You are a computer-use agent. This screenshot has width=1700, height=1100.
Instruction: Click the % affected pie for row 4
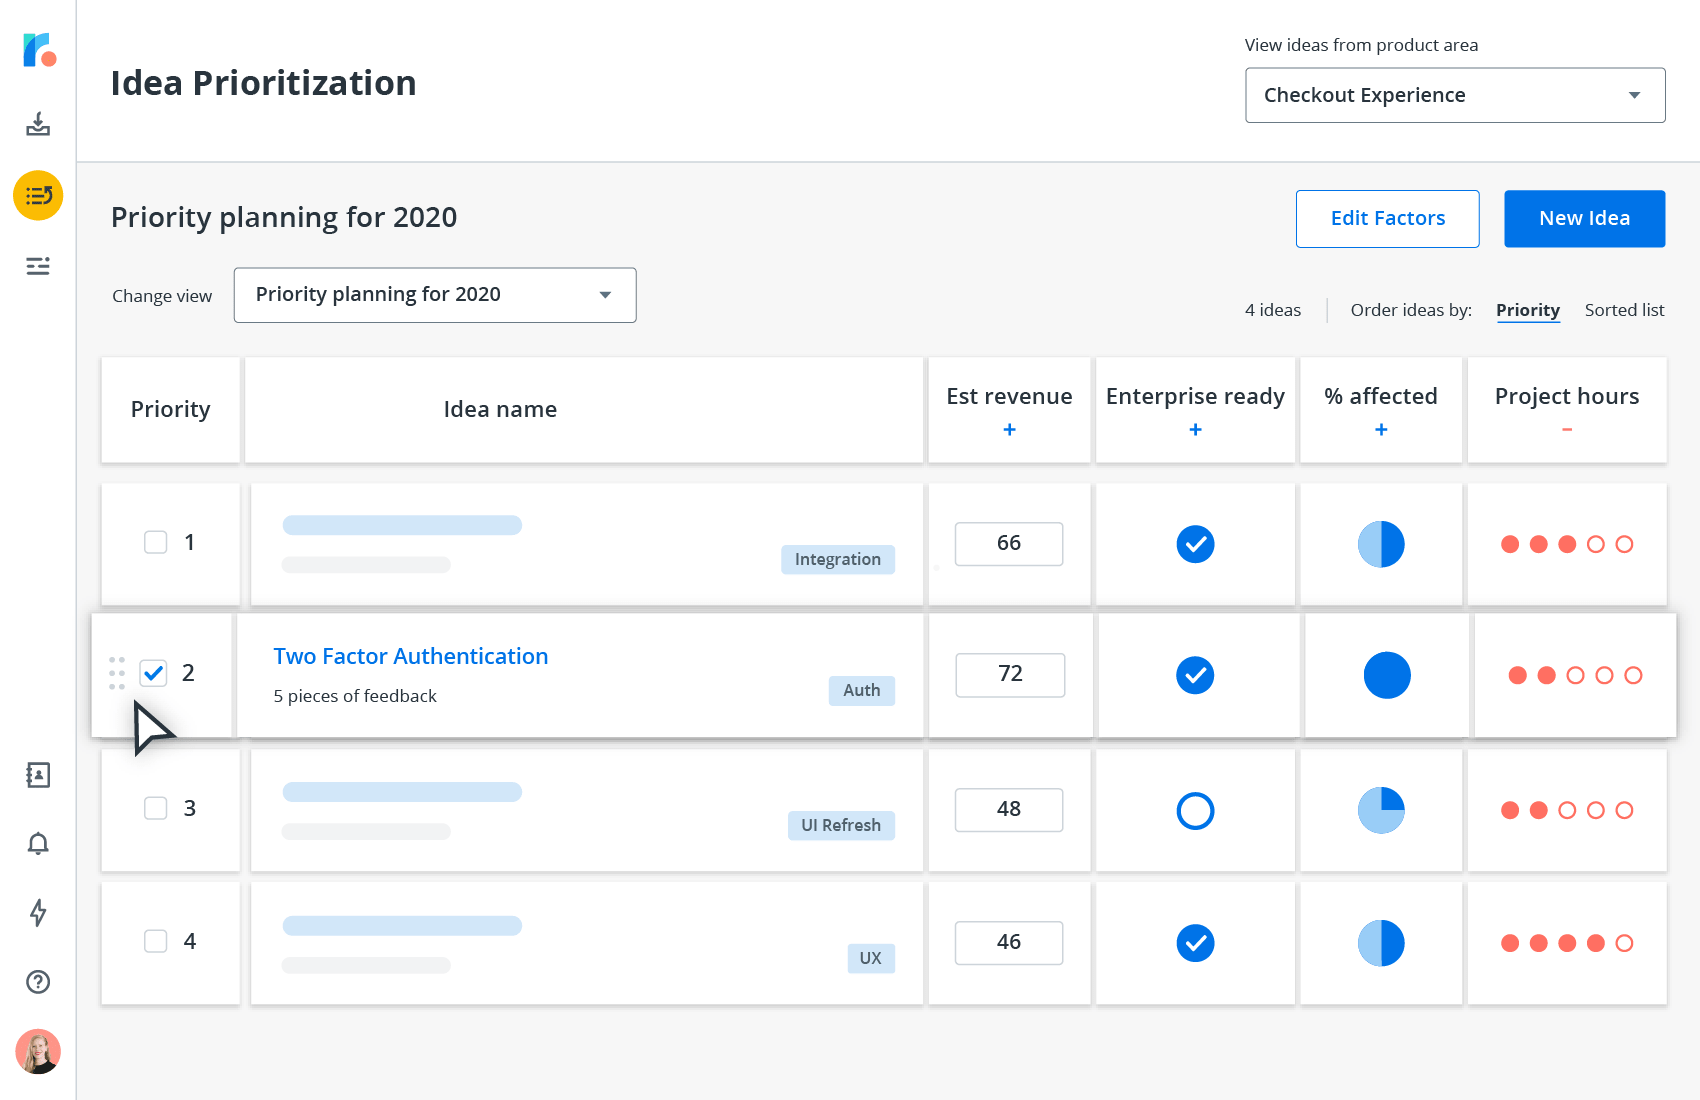tap(1381, 943)
